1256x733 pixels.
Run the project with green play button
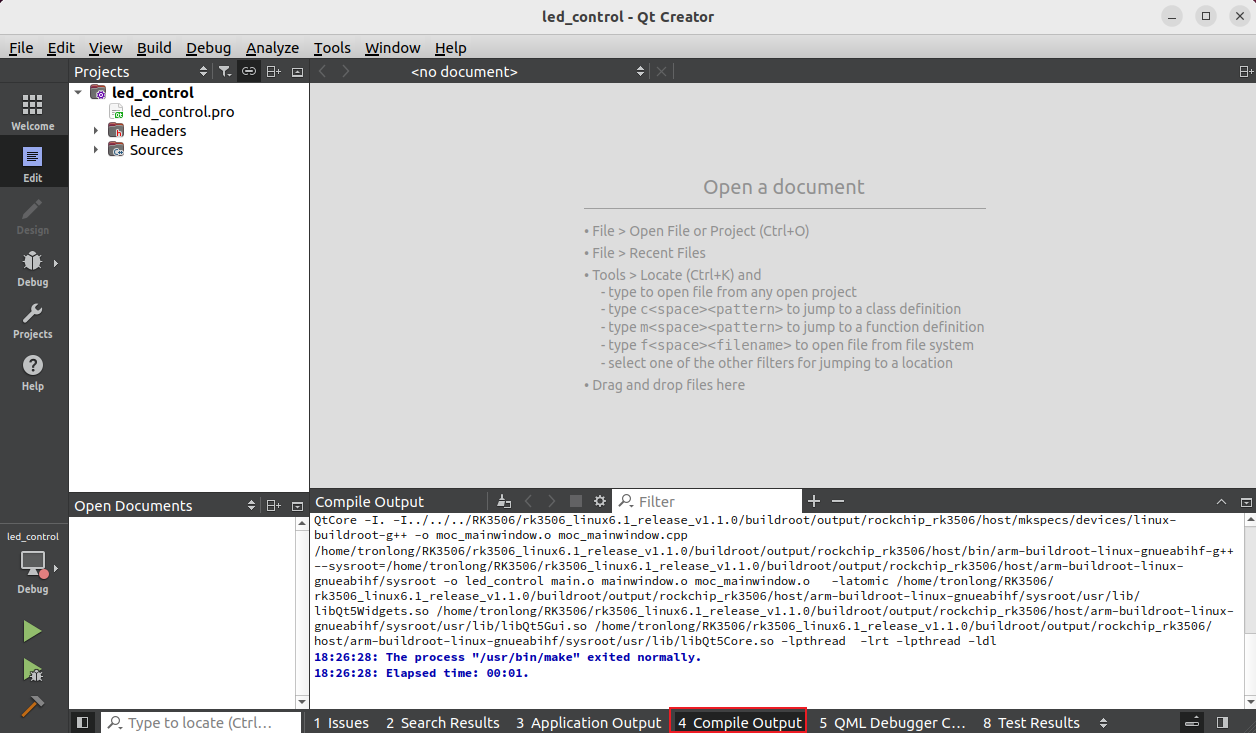click(32, 631)
